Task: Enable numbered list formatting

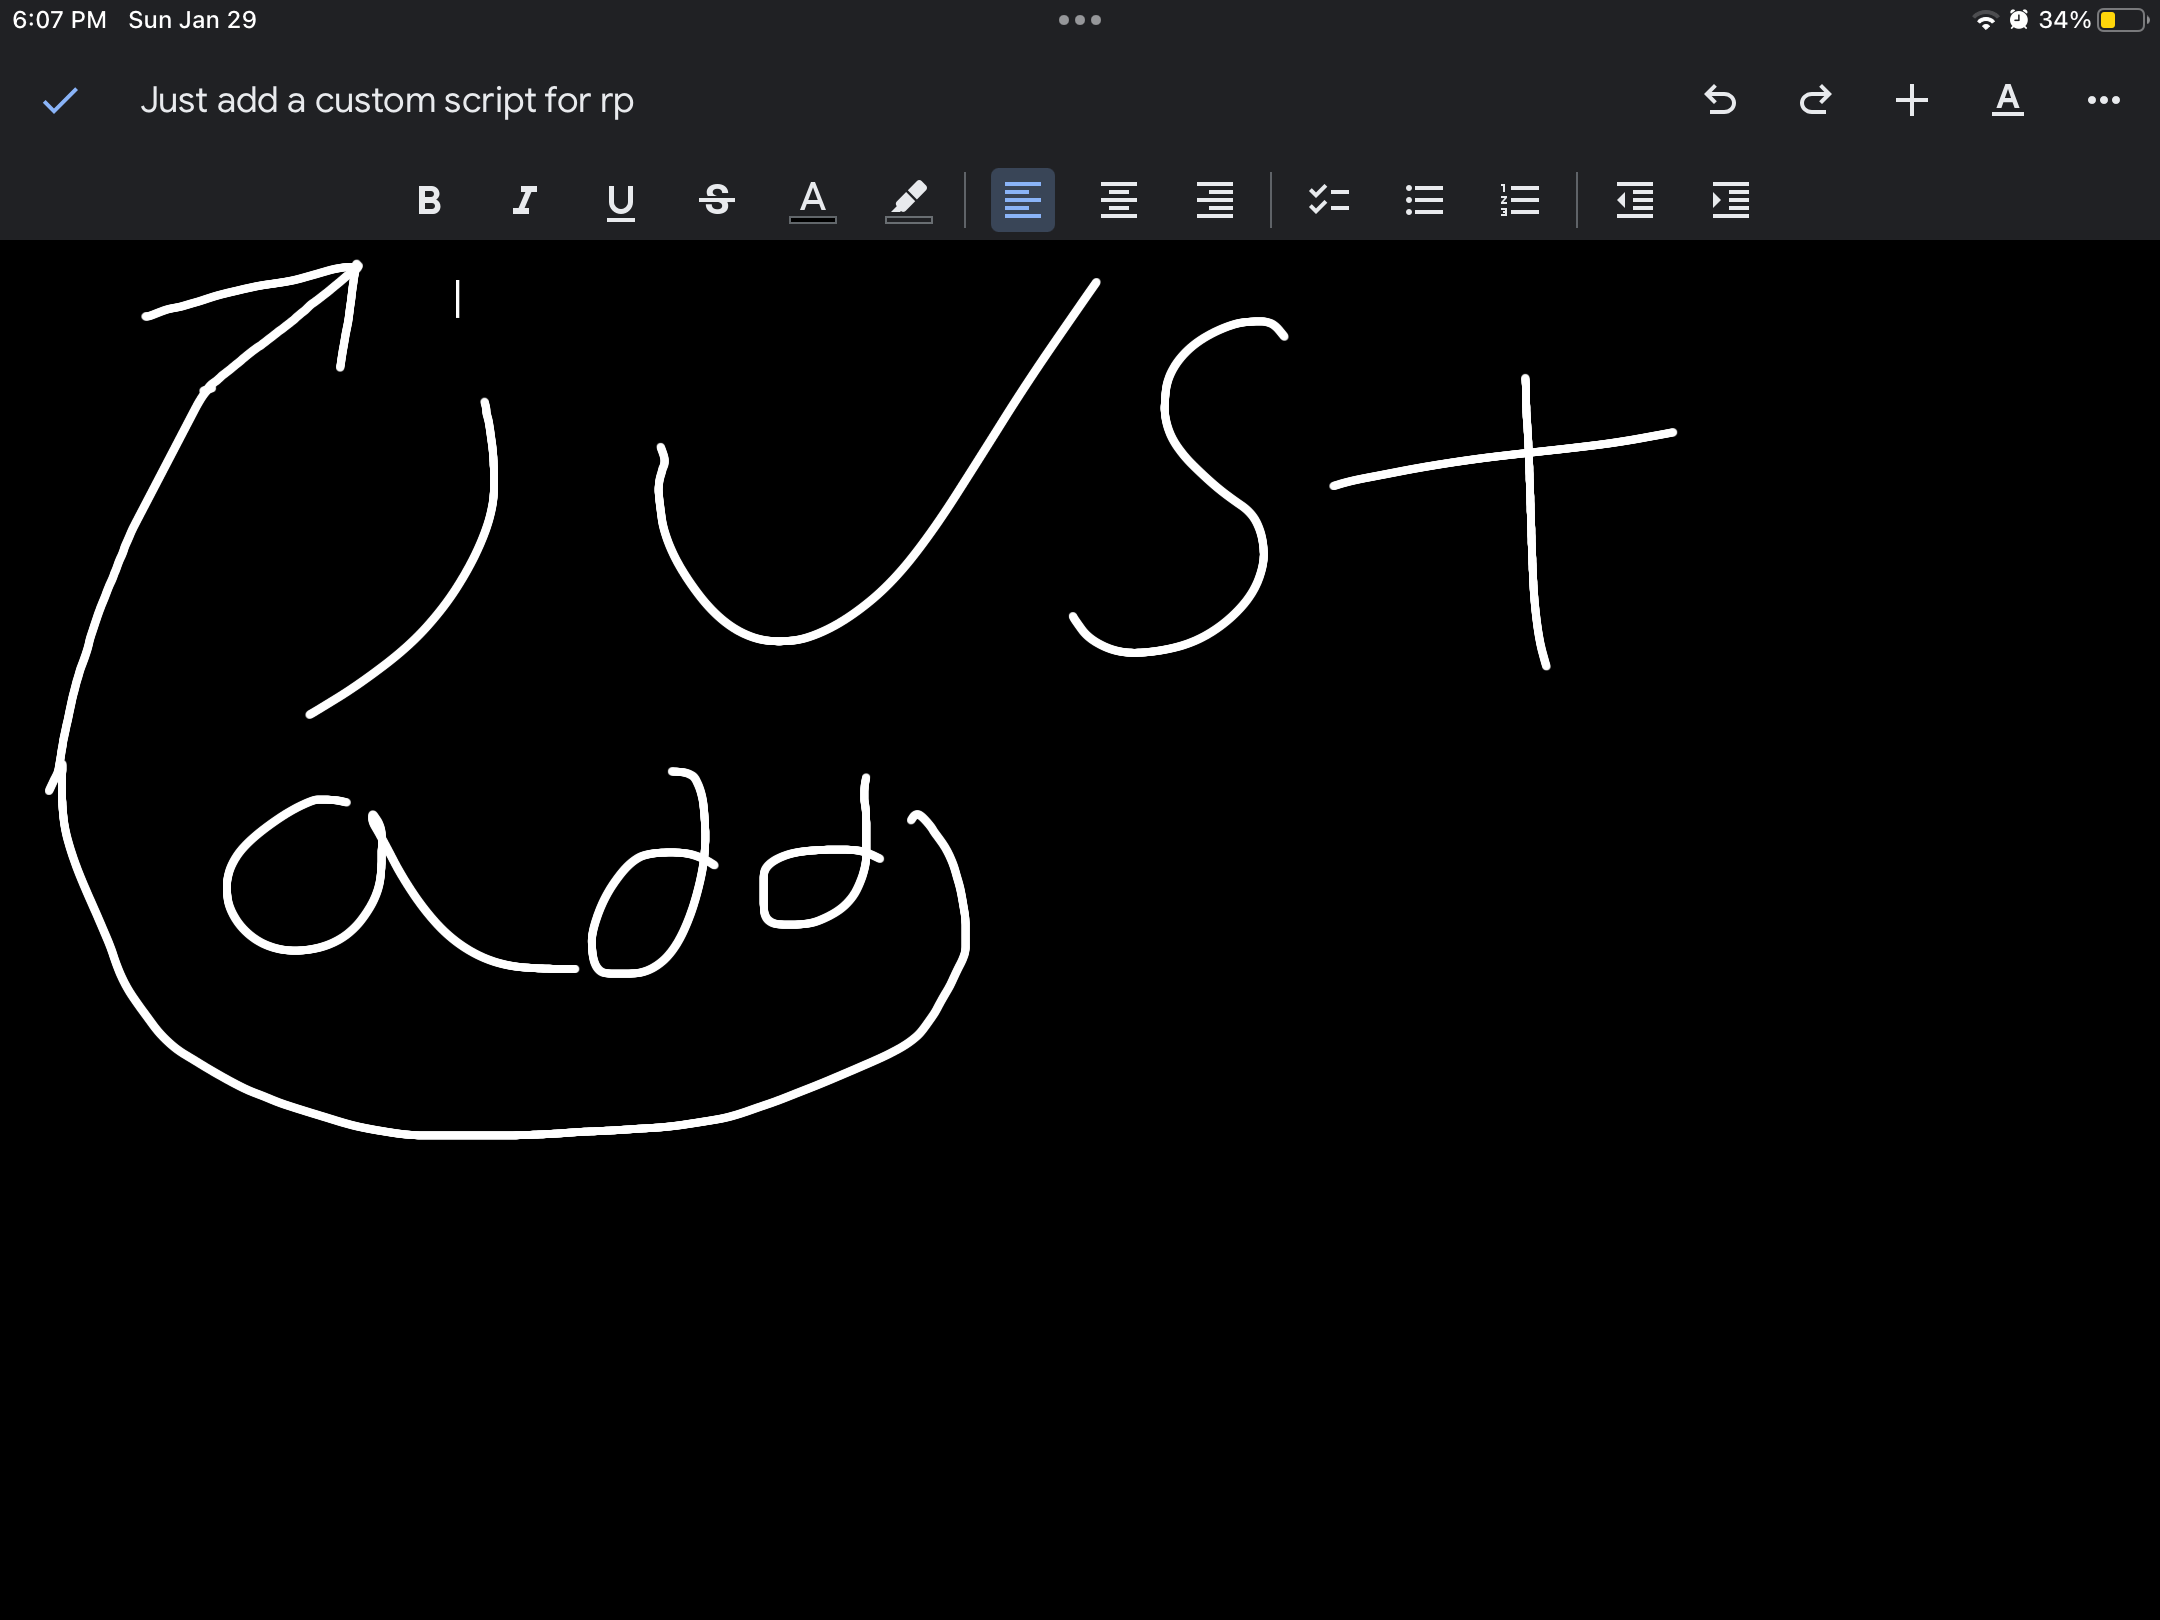Action: [1519, 200]
